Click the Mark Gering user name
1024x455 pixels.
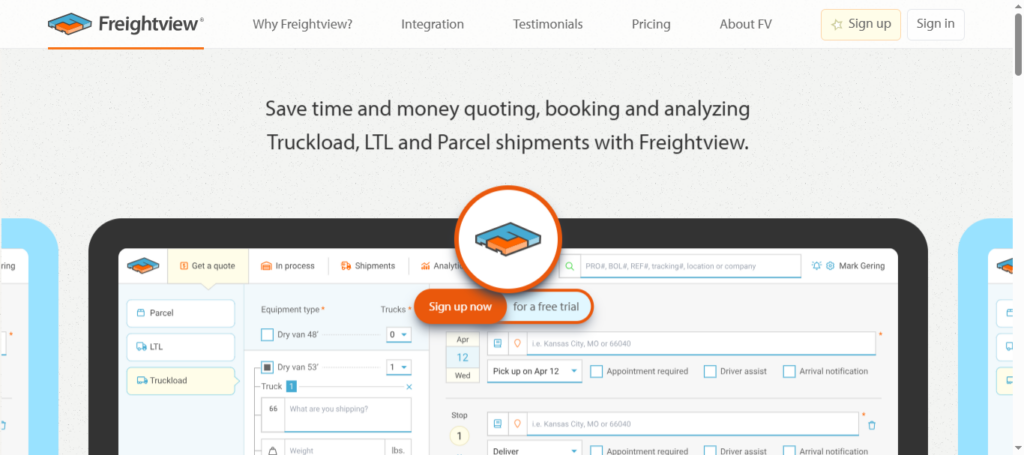coord(861,266)
